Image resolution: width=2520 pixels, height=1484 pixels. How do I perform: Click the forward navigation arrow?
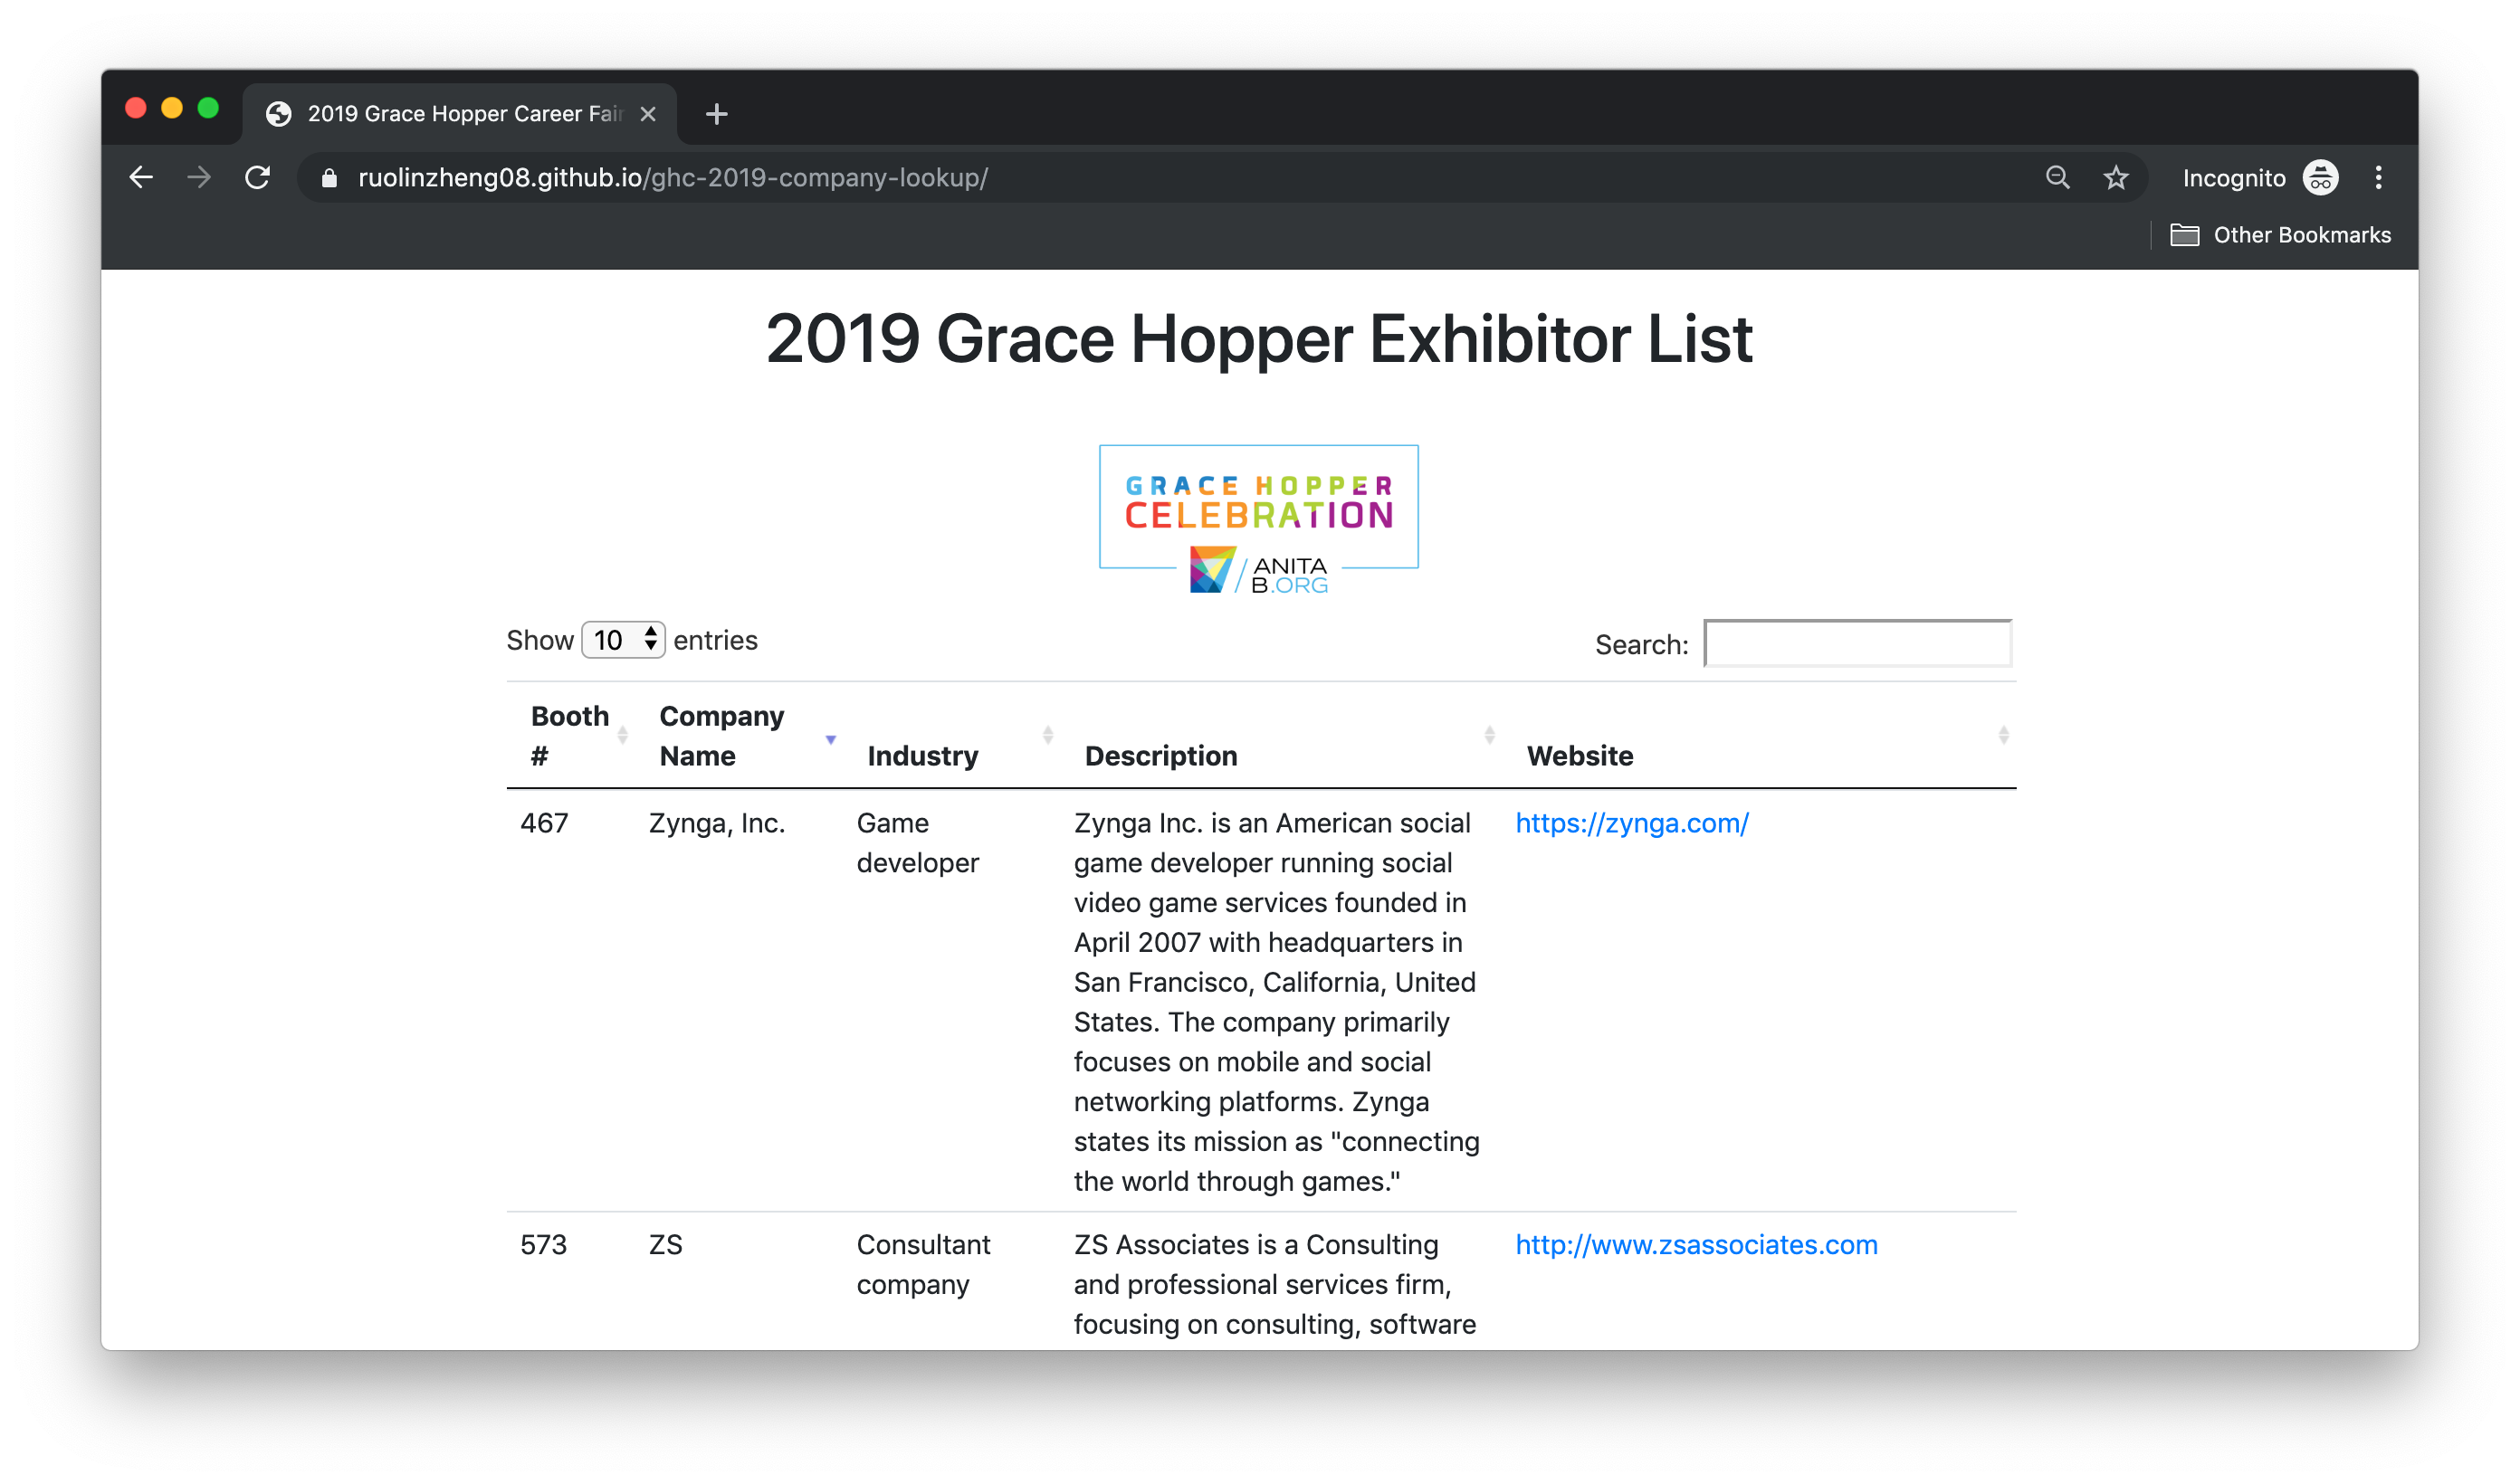click(x=199, y=177)
